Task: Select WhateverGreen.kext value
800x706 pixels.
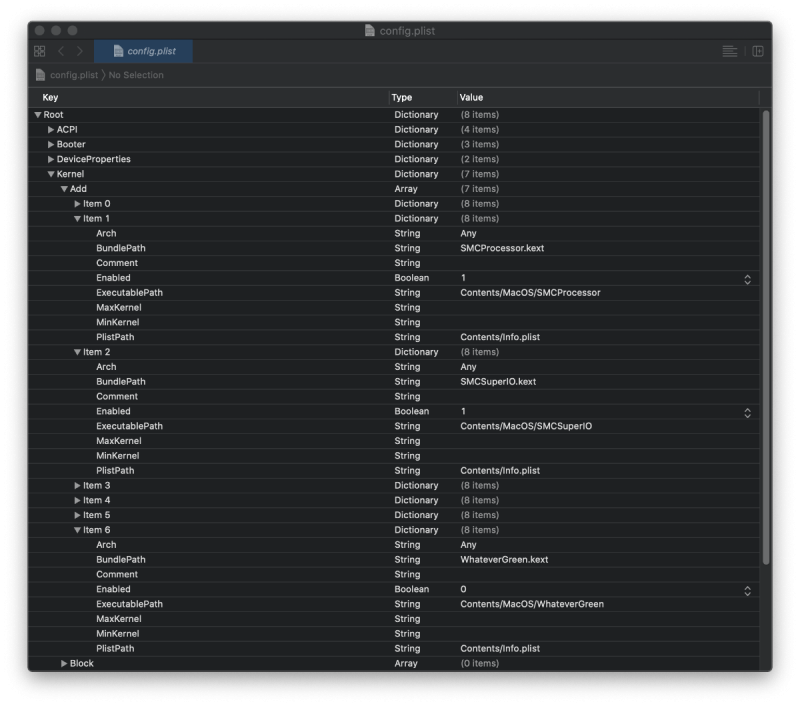Action: click(504, 560)
